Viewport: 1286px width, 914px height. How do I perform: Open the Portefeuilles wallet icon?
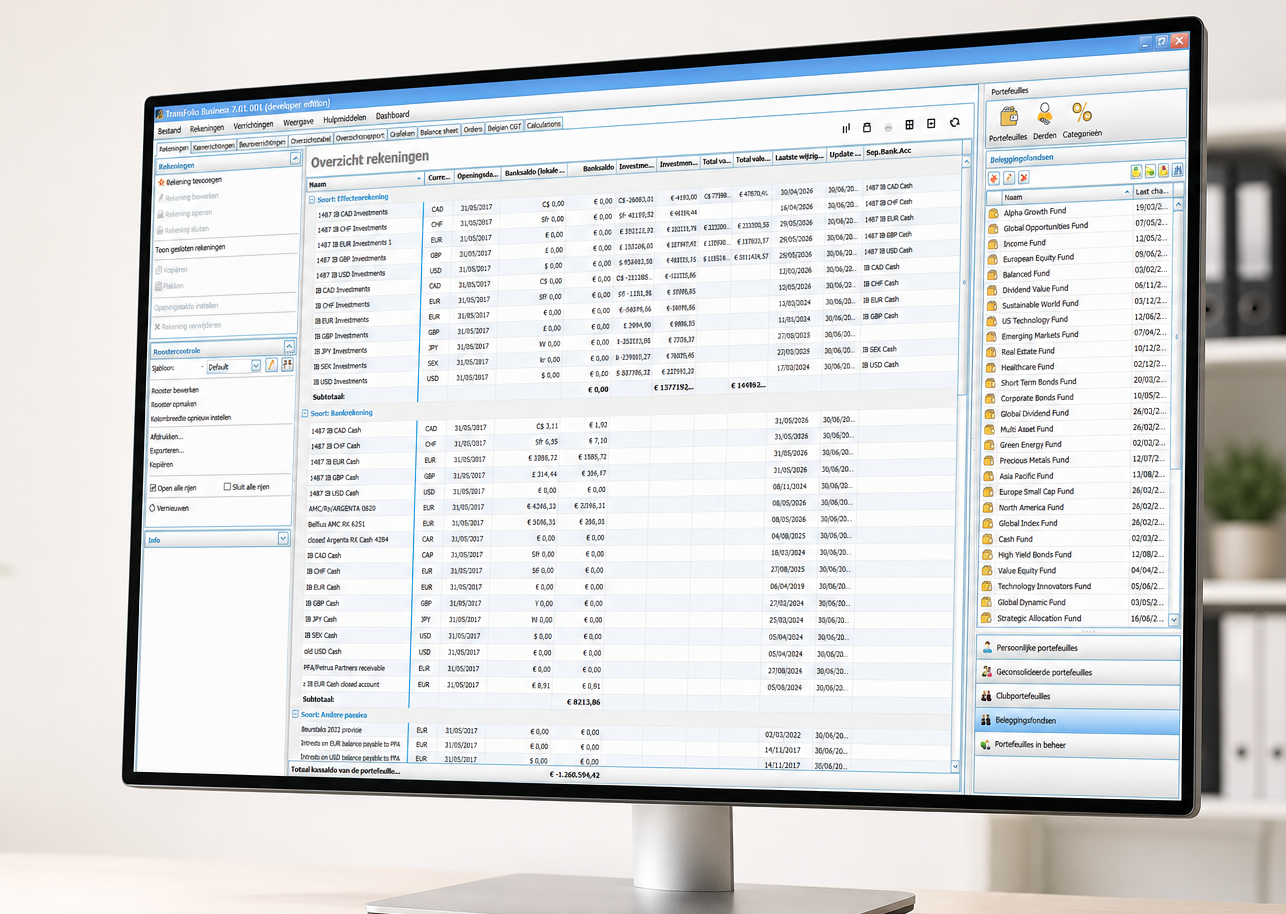coord(1008,118)
